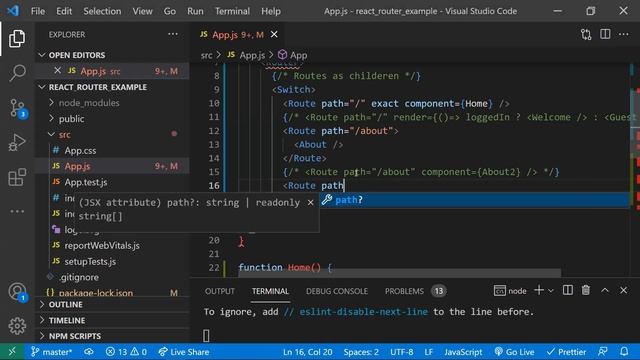The image size is (640, 360).
Task: Open editor more actions ellipsis
Action: point(624,34)
